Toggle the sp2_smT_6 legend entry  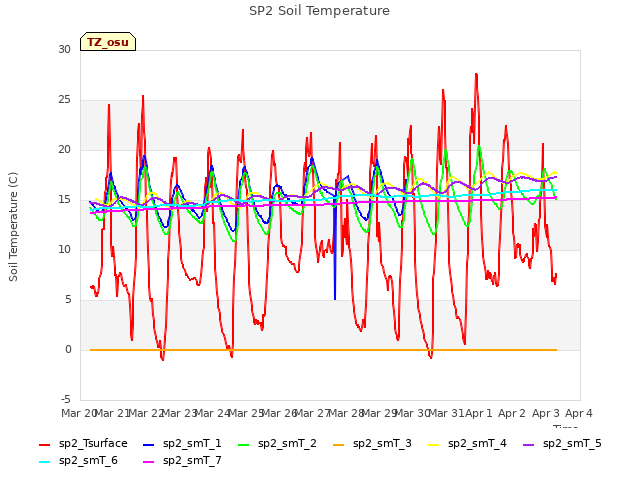point(78,461)
